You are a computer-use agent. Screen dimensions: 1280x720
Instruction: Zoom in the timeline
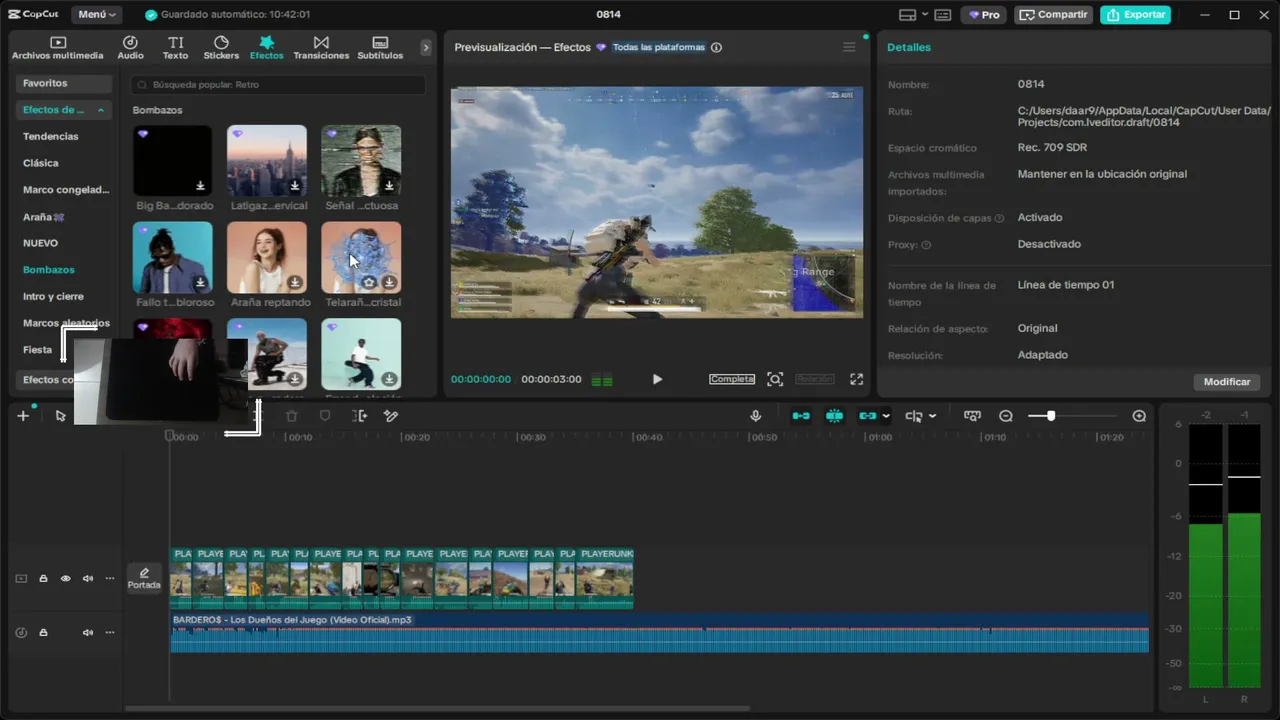1139,416
